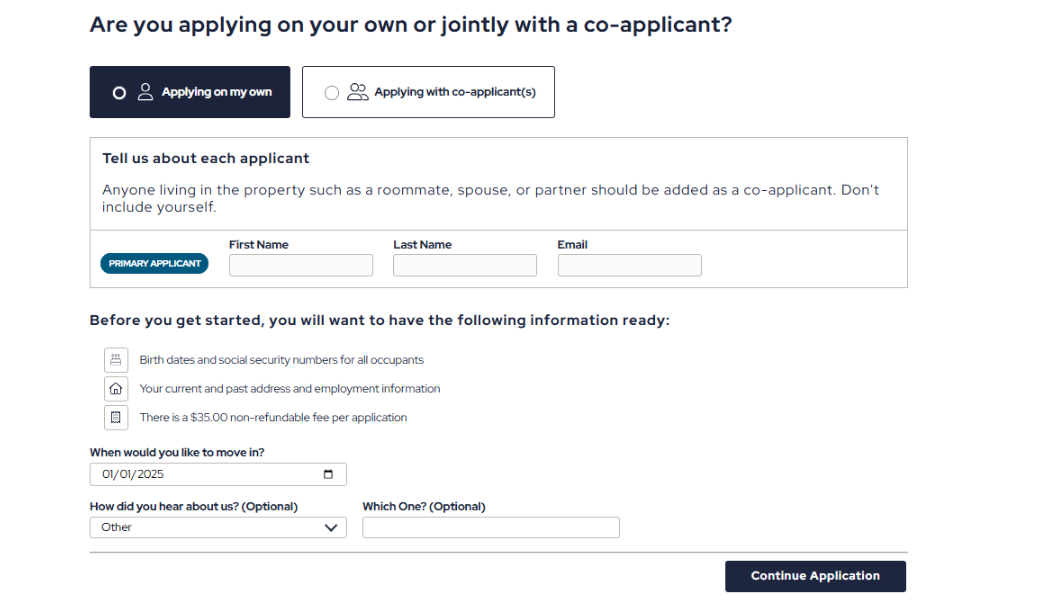Click the two-people co-applicant icon
This screenshot has height=613, width=1063.
357,92
